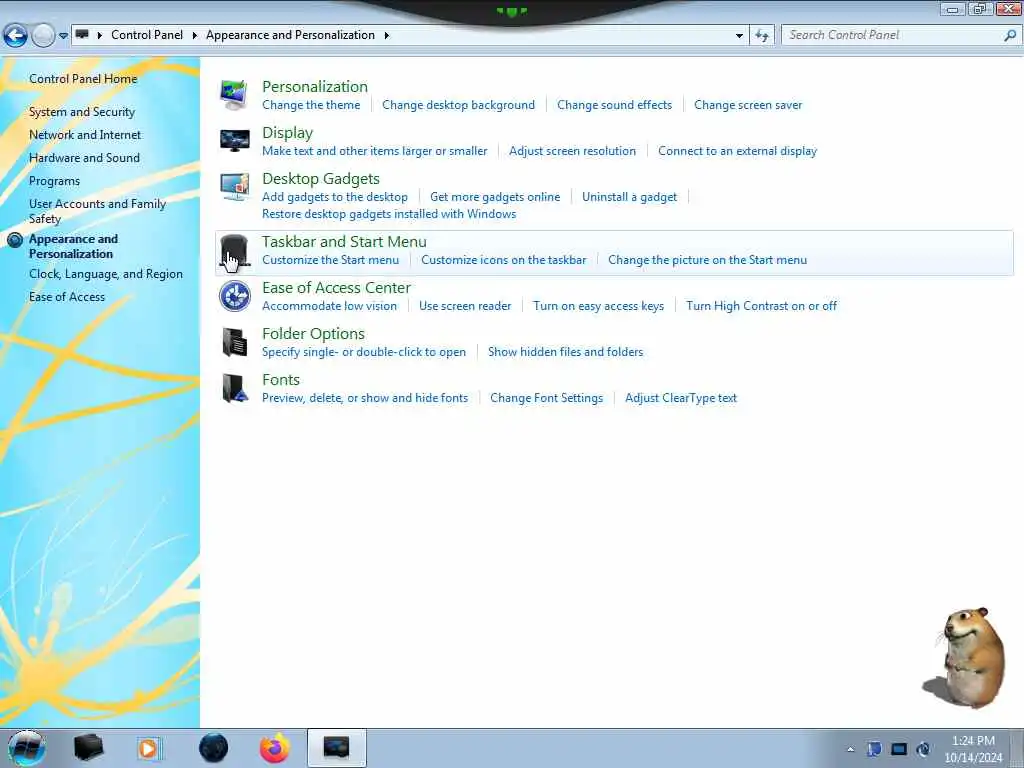Open Ease of Access sidebar link
This screenshot has width=1024, height=768.
[x=67, y=297]
